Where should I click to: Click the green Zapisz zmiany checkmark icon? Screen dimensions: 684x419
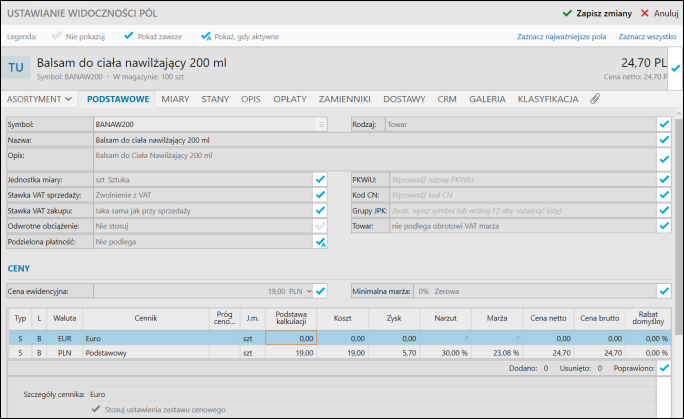pos(567,13)
